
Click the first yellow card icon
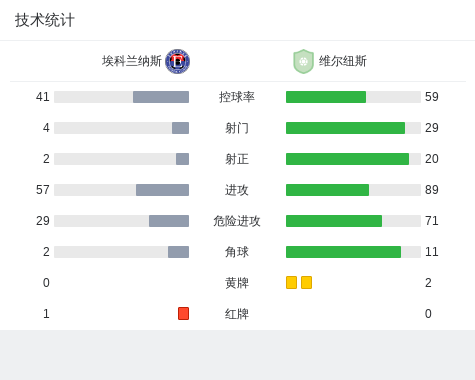pyautogui.click(x=291, y=282)
